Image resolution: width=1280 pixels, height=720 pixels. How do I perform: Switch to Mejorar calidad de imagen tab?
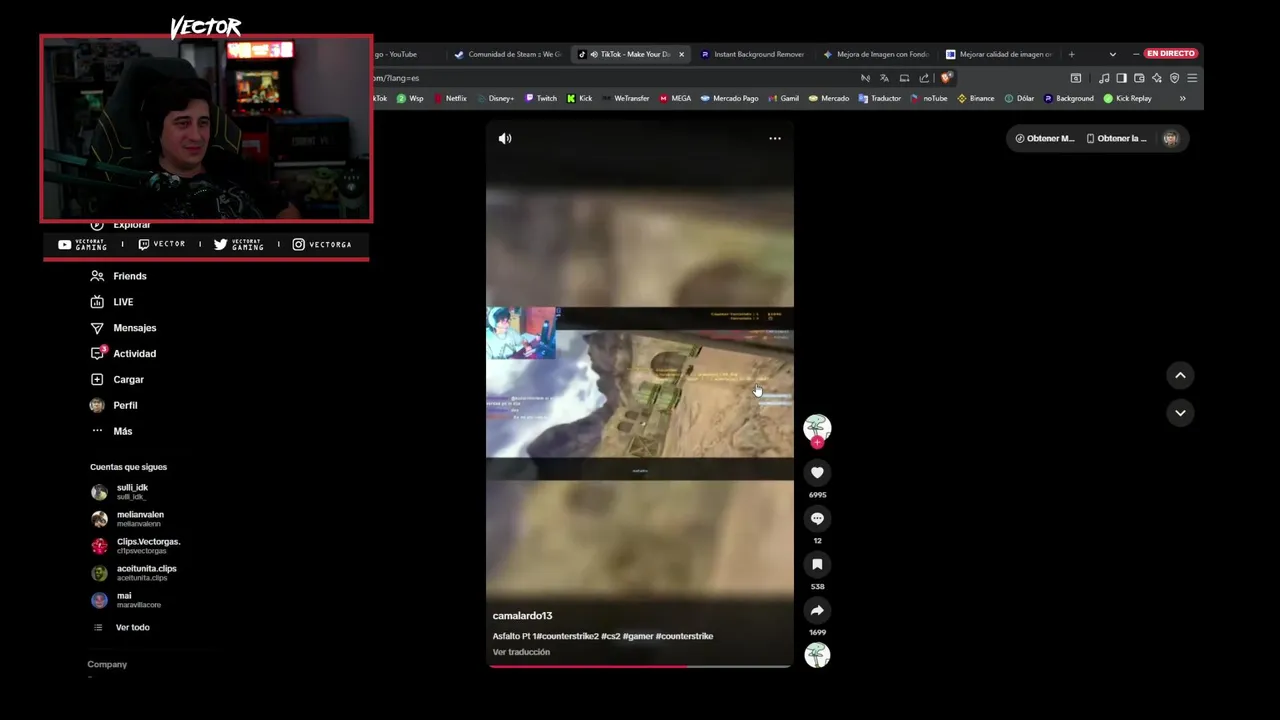pyautogui.click(x=999, y=54)
